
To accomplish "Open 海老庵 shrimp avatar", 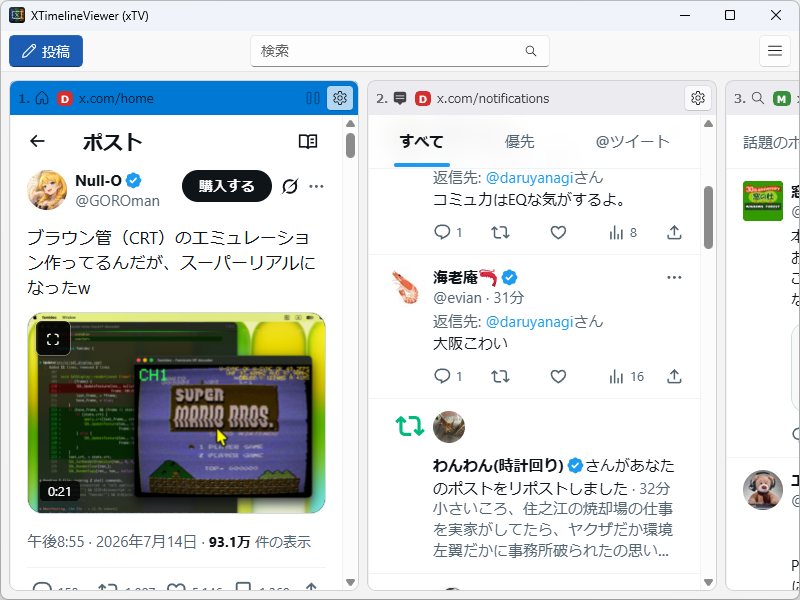I will point(406,287).
